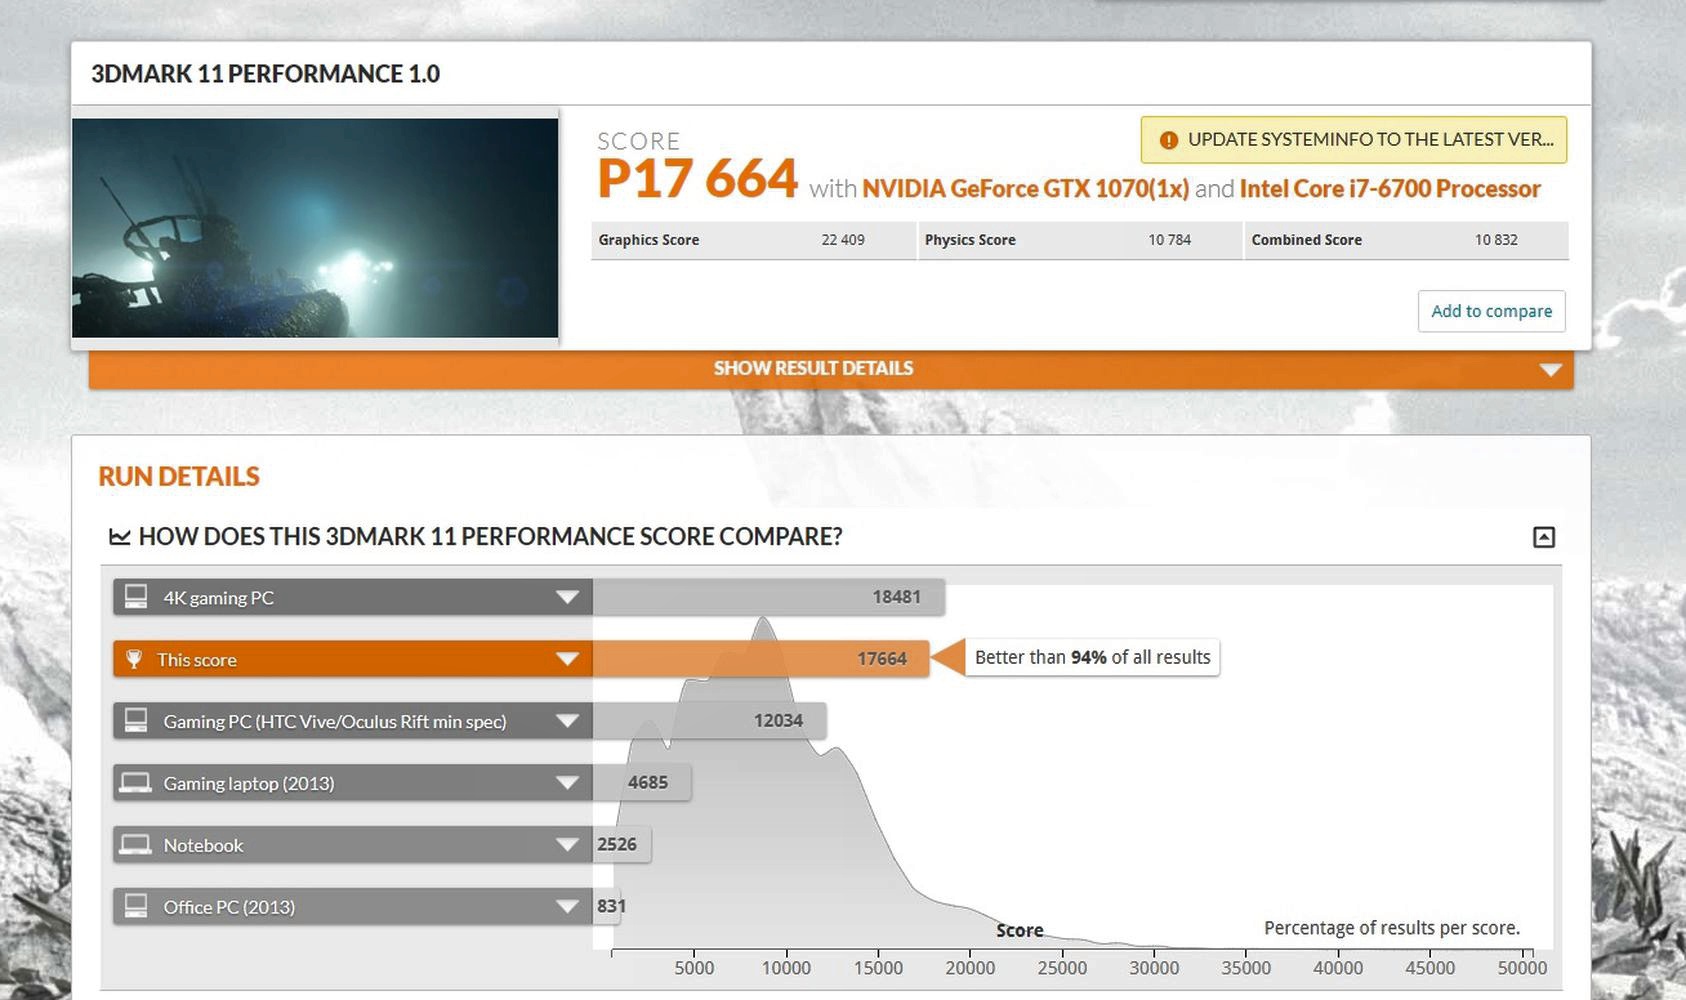The image size is (1686, 1000).
Task: Click the 10000 tick on score axis
Action: [x=786, y=968]
